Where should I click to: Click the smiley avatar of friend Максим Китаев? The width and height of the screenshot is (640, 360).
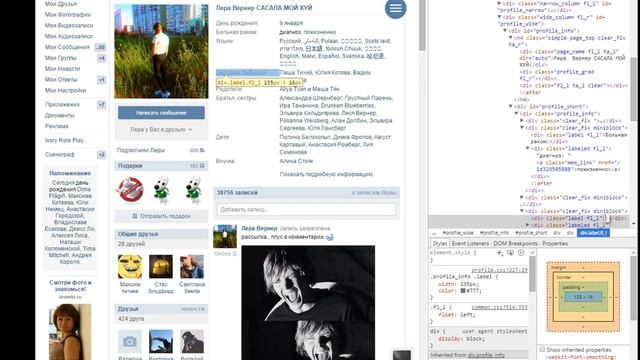pos(130,267)
